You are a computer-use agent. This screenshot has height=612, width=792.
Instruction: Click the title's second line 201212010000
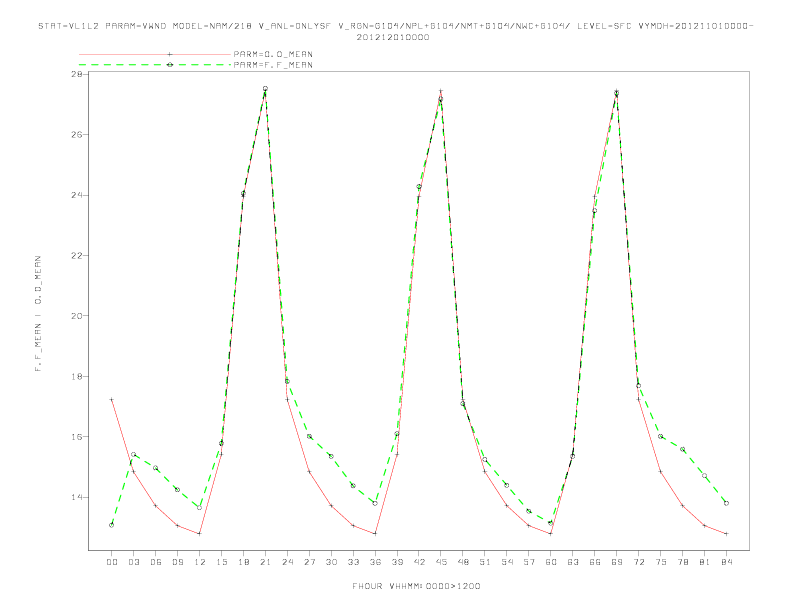click(393, 37)
